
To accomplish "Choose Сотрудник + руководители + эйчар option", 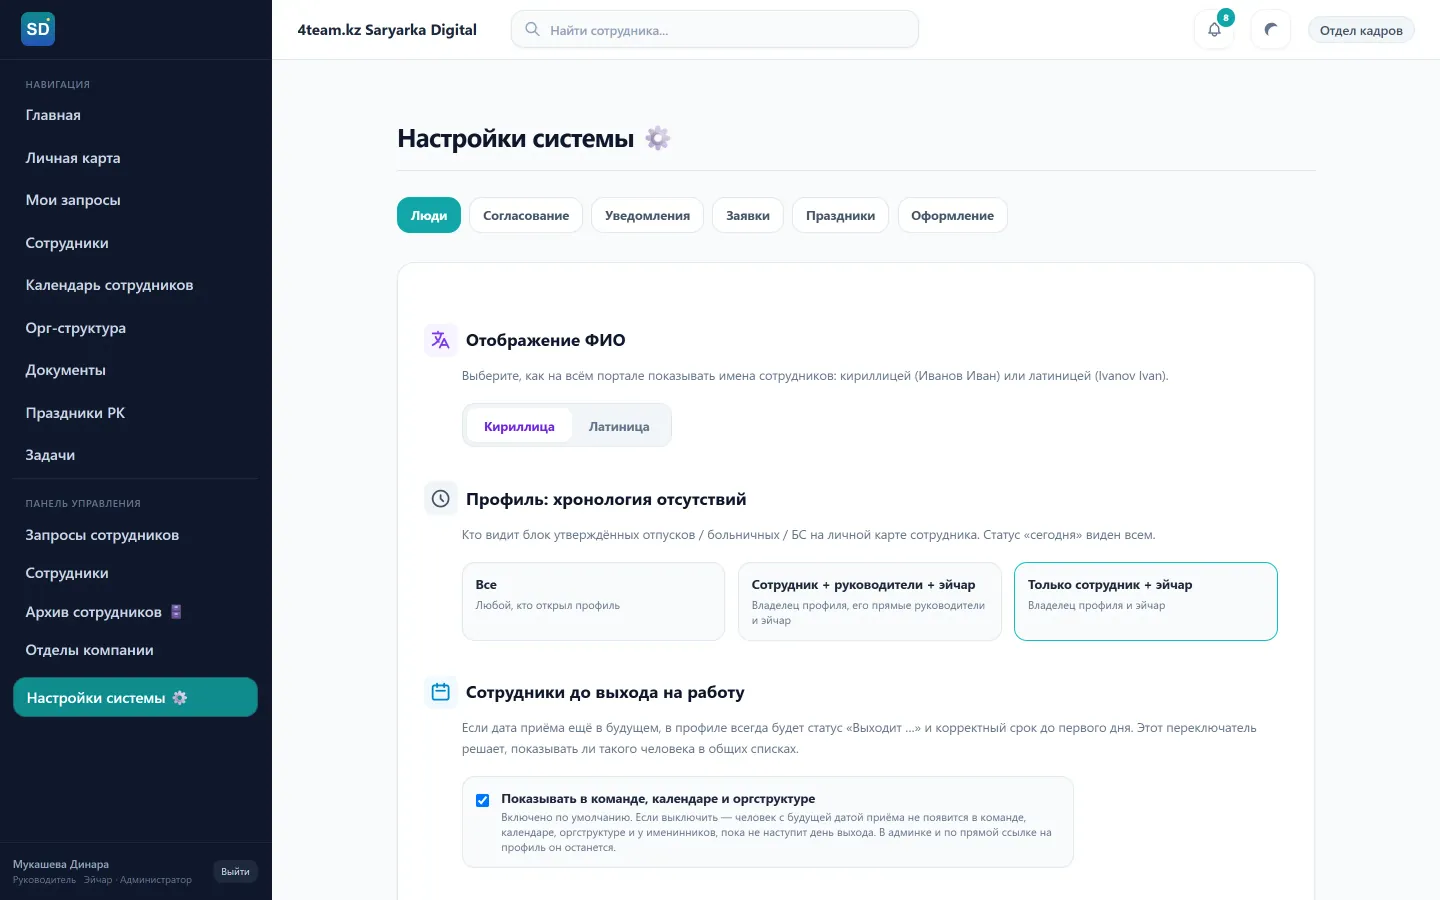I will (x=870, y=601).
